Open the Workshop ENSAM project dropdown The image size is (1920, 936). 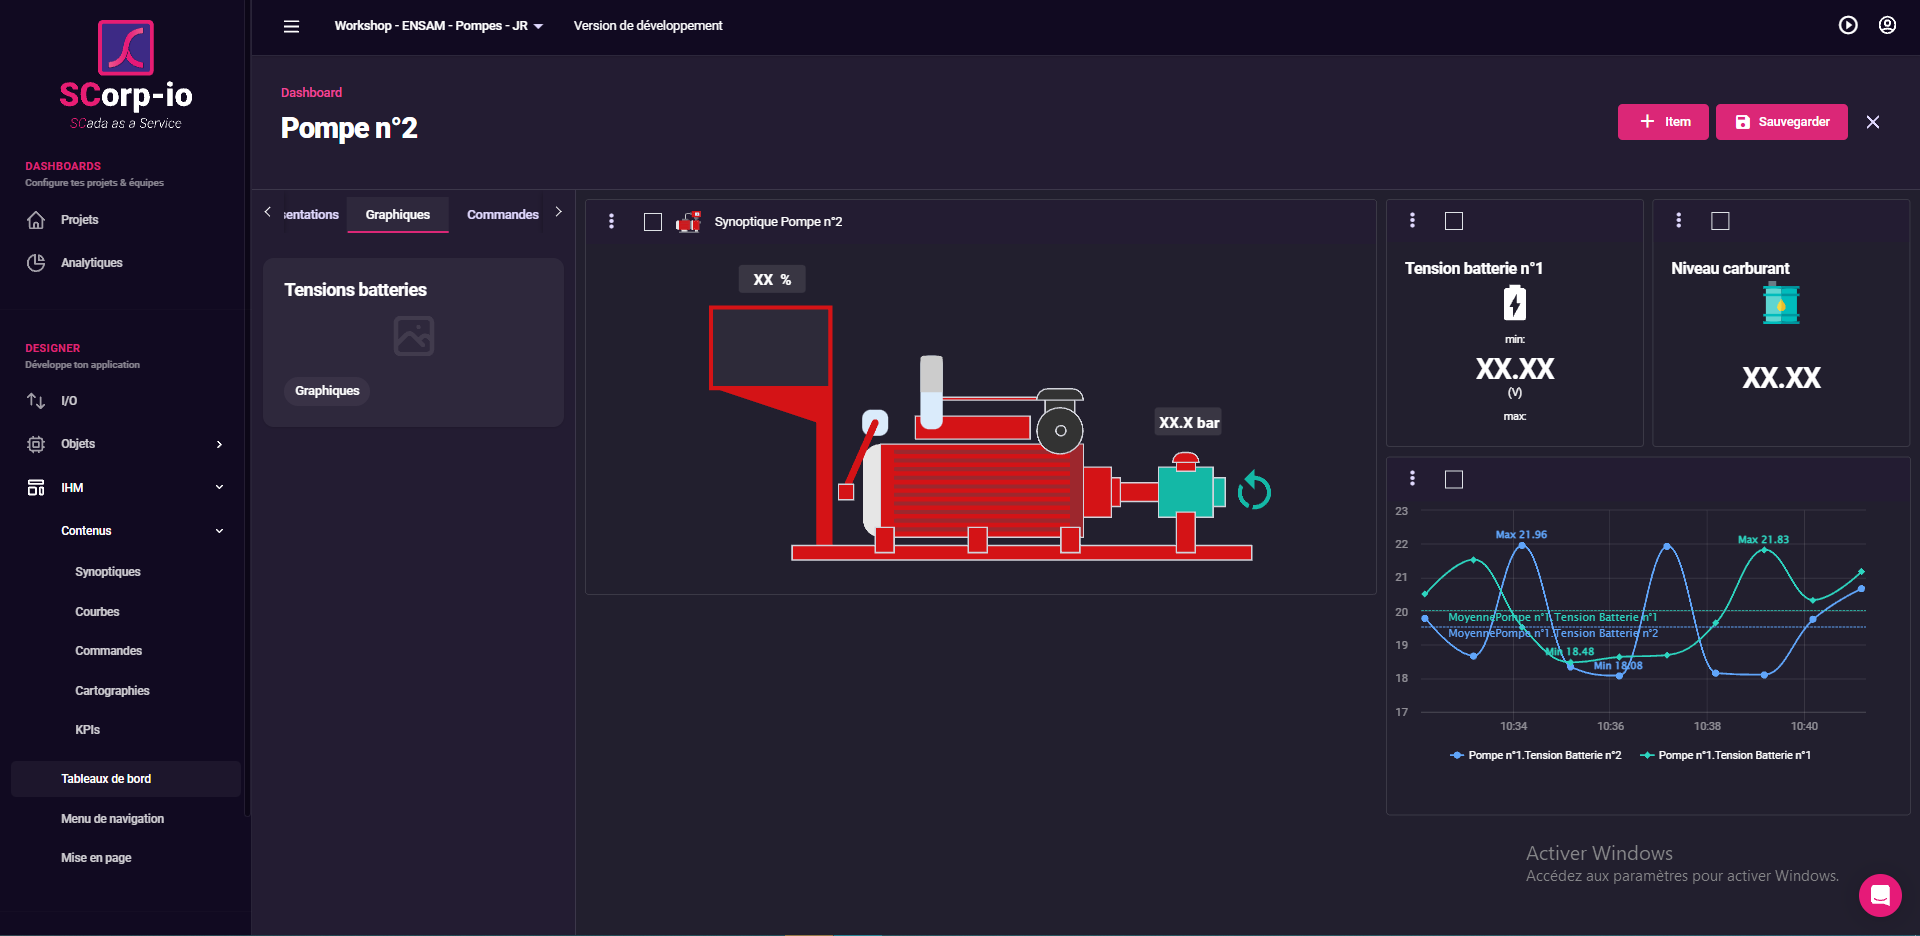coord(438,26)
